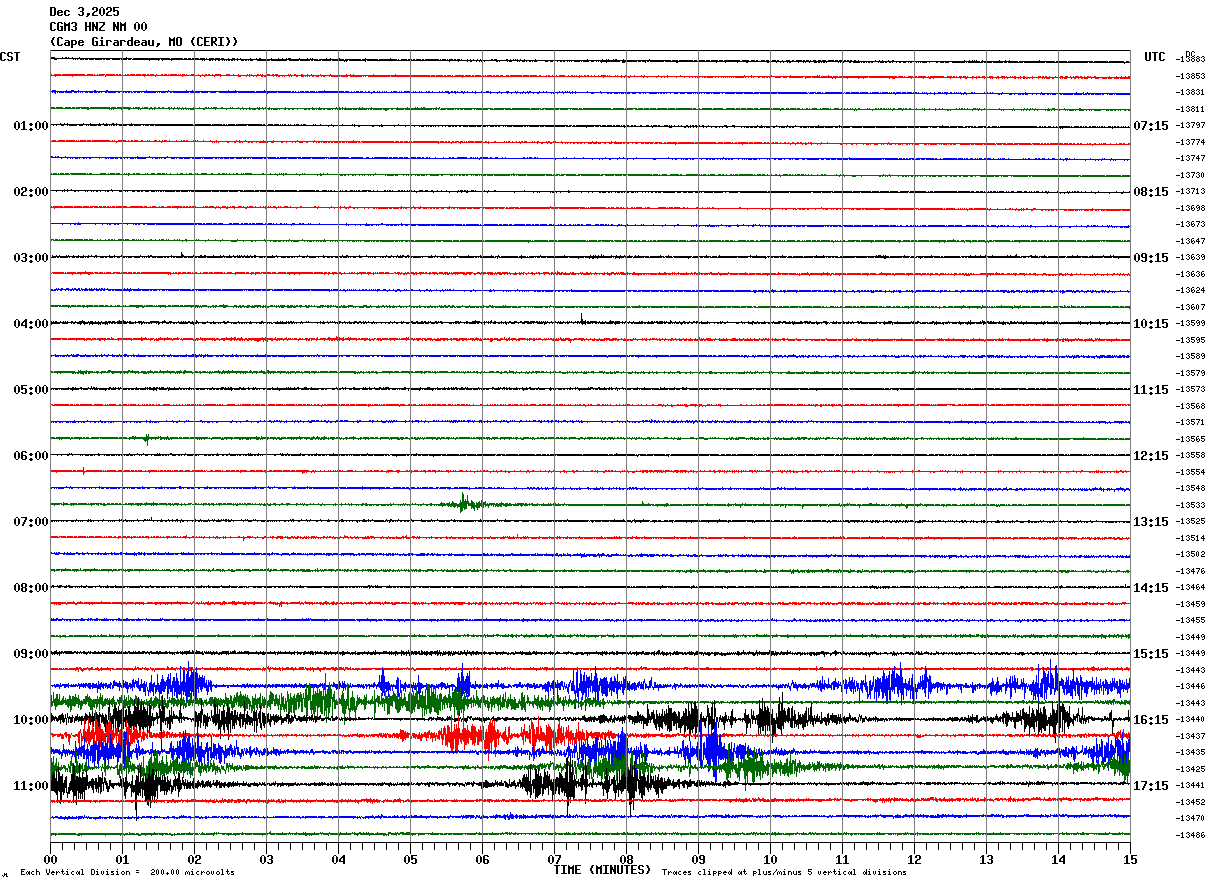Click the 11:00 CST hour label
The height and width of the screenshot is (886, 1210).
point(30,786)
